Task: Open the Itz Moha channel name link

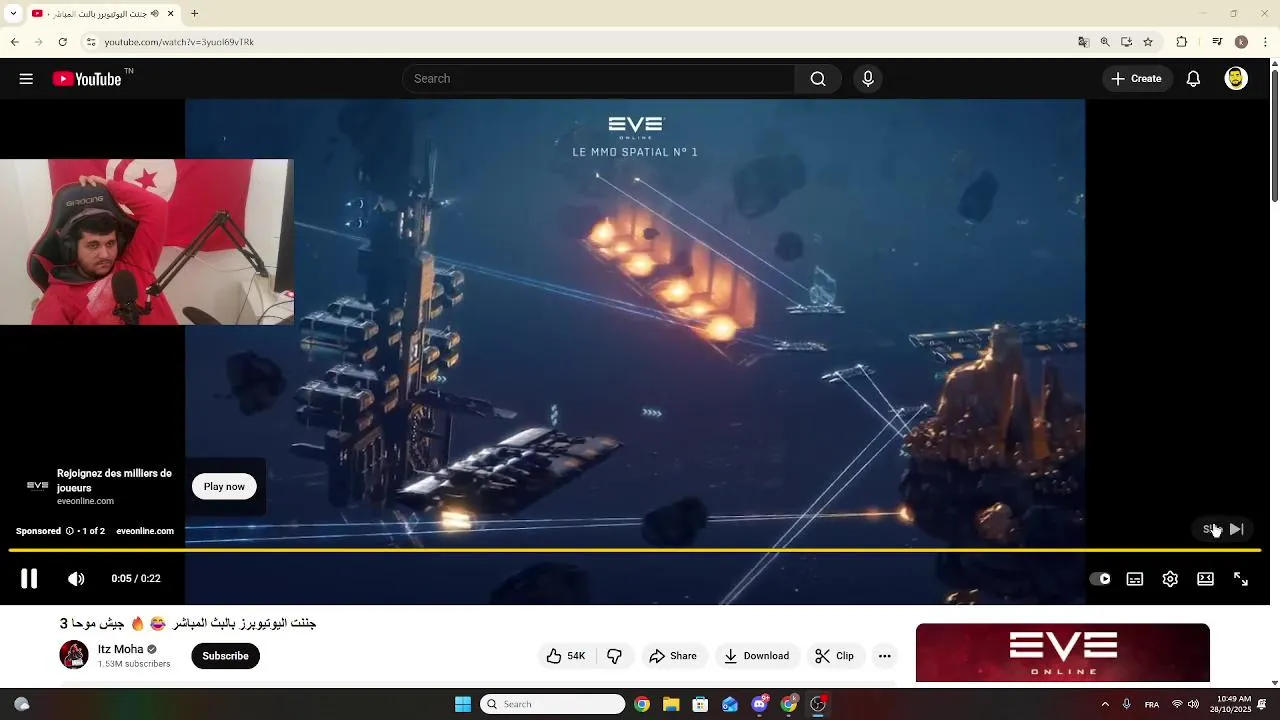Action: click(x=121, y=649)
